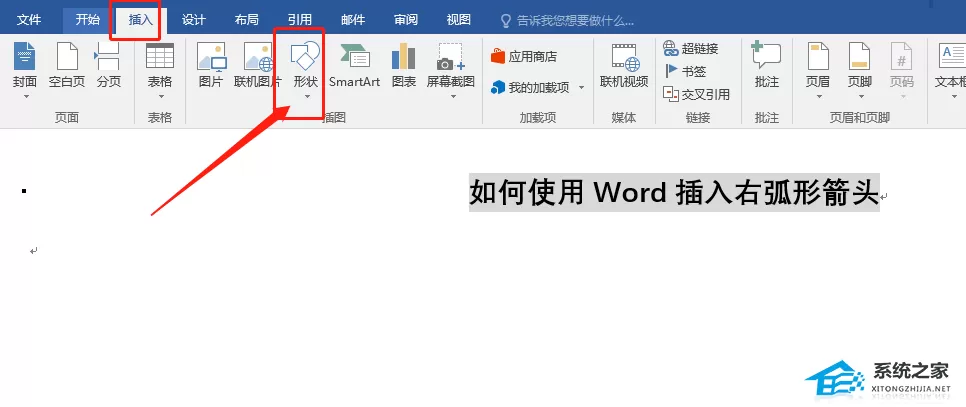The width and height of the screenshot is (966, 407).
Task: Expand the 屏幕截图 screenshot dropdown
Action: pos(453,96)
